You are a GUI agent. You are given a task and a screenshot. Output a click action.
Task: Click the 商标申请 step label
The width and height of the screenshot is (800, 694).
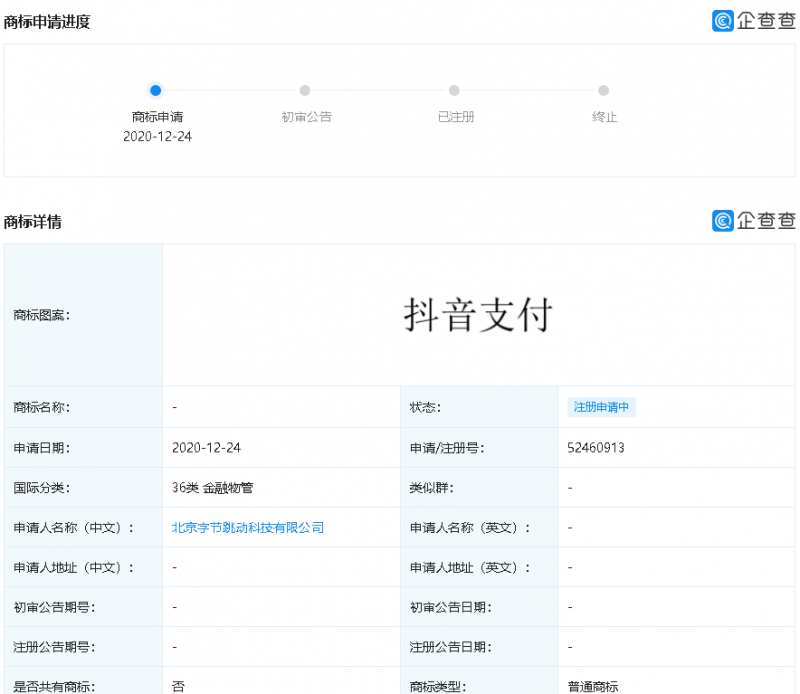[157, 117]
